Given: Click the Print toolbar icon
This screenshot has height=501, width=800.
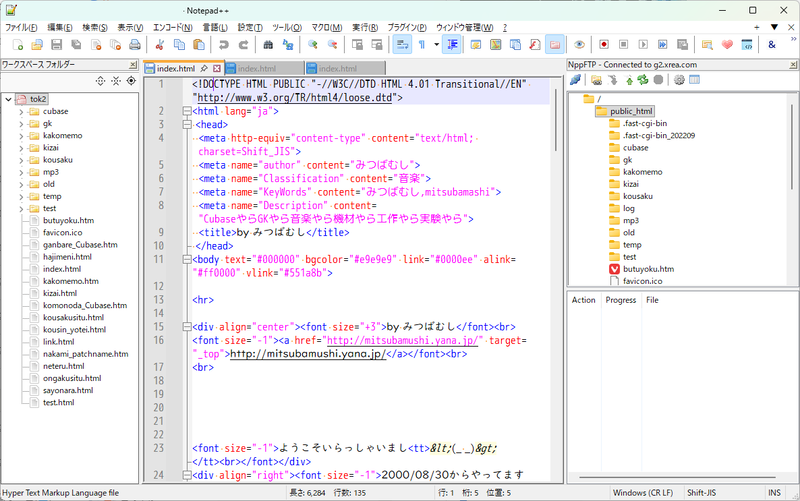Looking at the screenshot, I should tap(135, 45).
